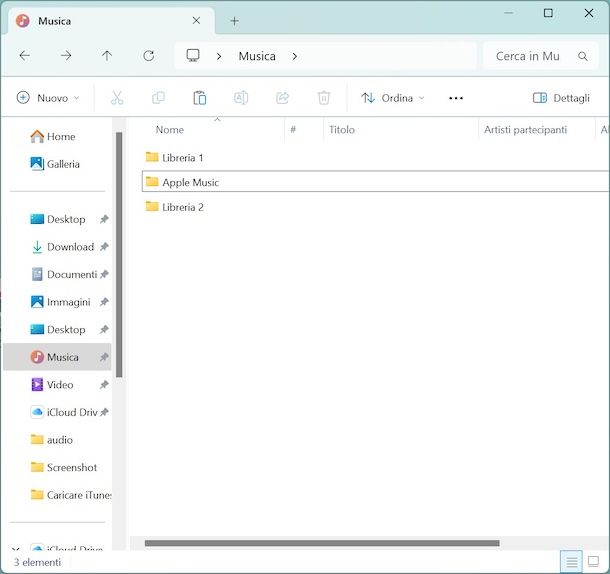The width and height of the screenshot is (610, 574).
Task: Toggle the Dettagli details pane
Action: [x=561, y=98]
